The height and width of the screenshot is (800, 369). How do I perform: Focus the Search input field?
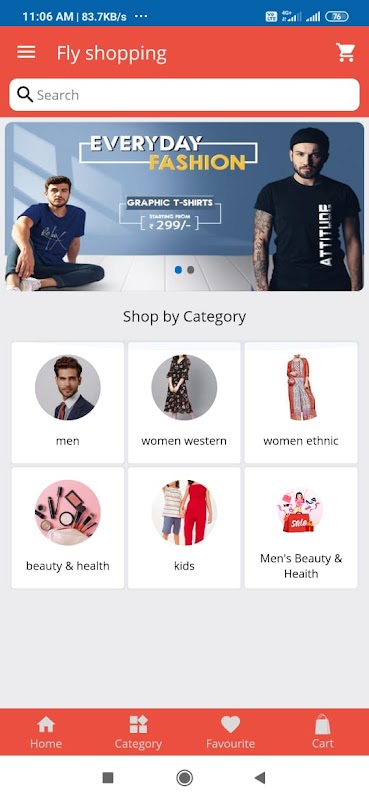[184, 95]
